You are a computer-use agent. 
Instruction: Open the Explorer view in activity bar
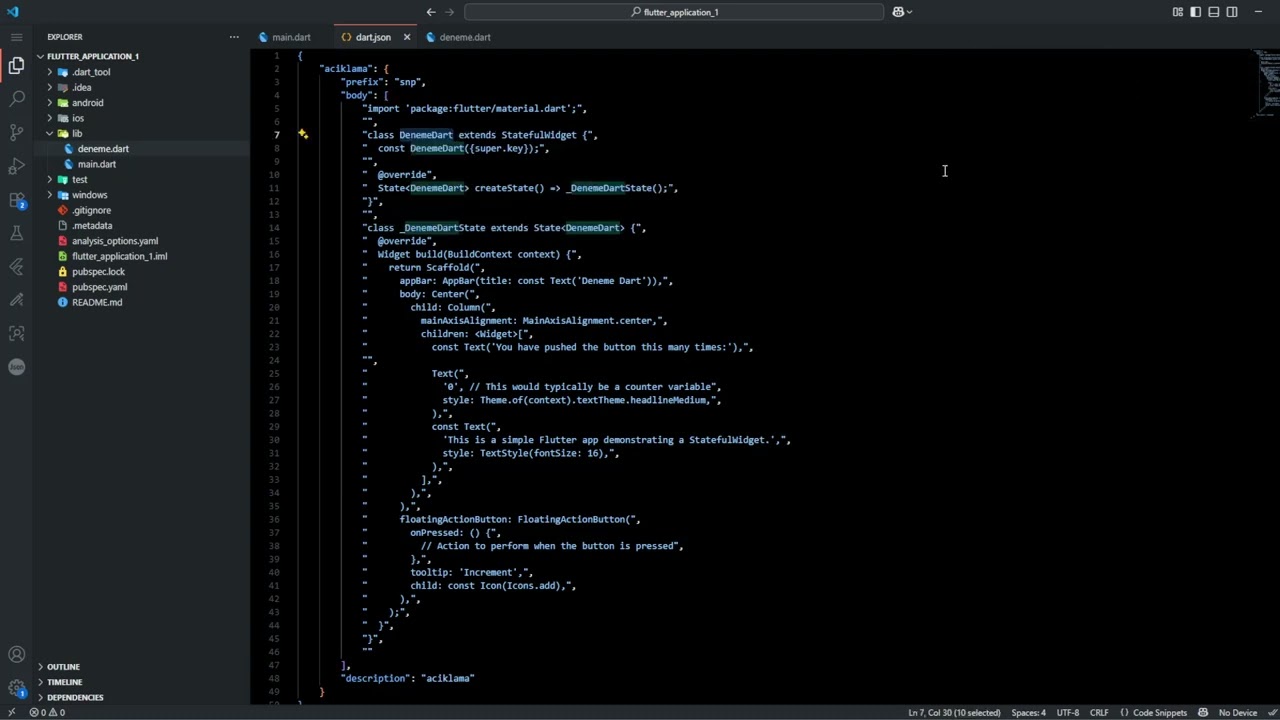pos(16,66)
